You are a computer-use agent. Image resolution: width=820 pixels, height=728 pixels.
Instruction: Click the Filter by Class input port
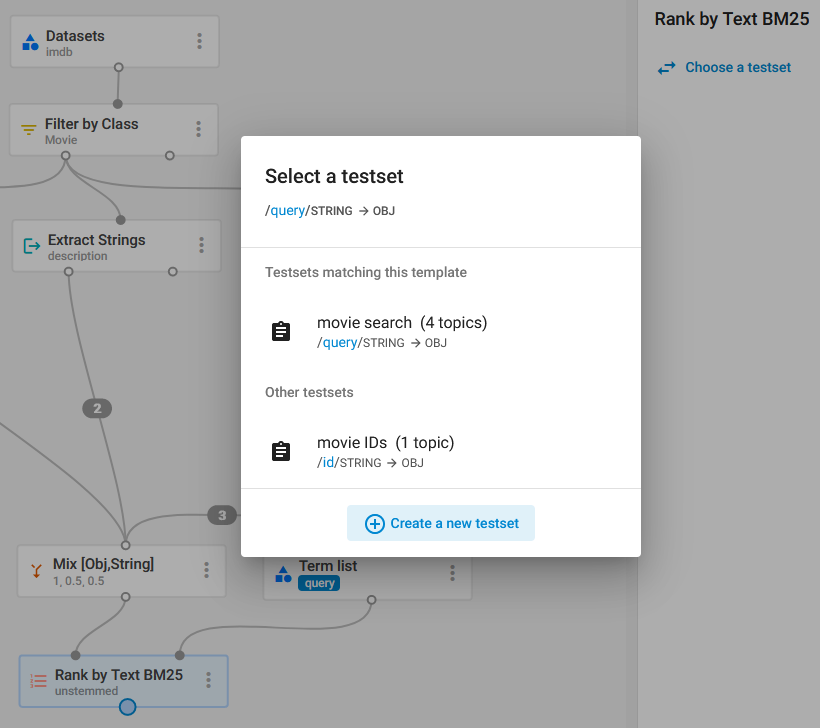click(118, 104)
